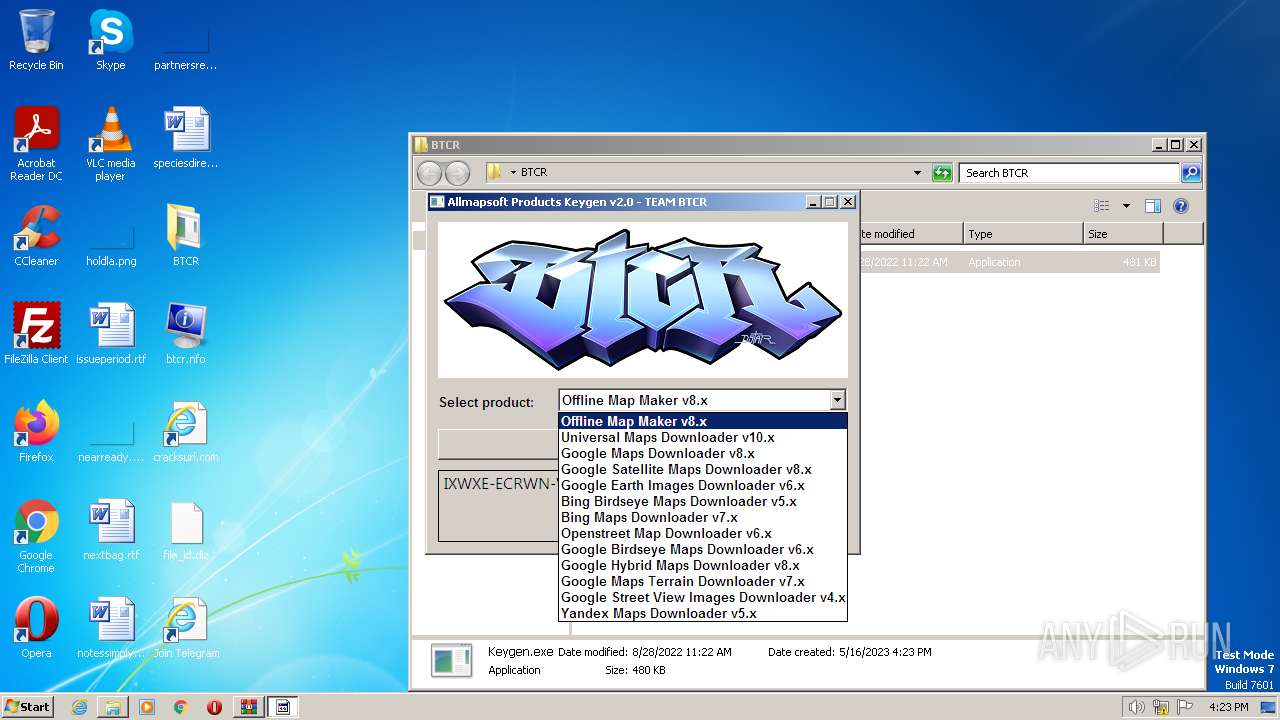Choose Google Birdseye Maps Downloader v6.x

point(703,549)
